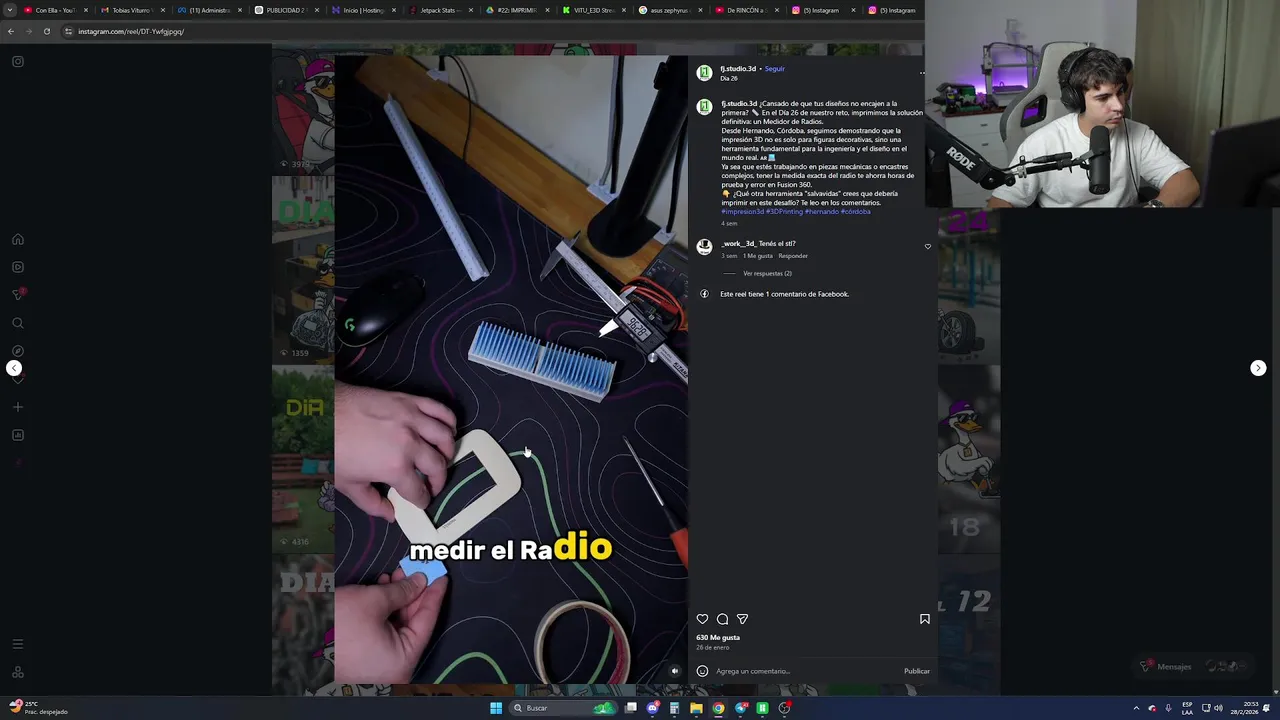Screen dimensions: 1280x720
Task: Open the _work__3d_ commenter profile name
Action: click(738, 244)
